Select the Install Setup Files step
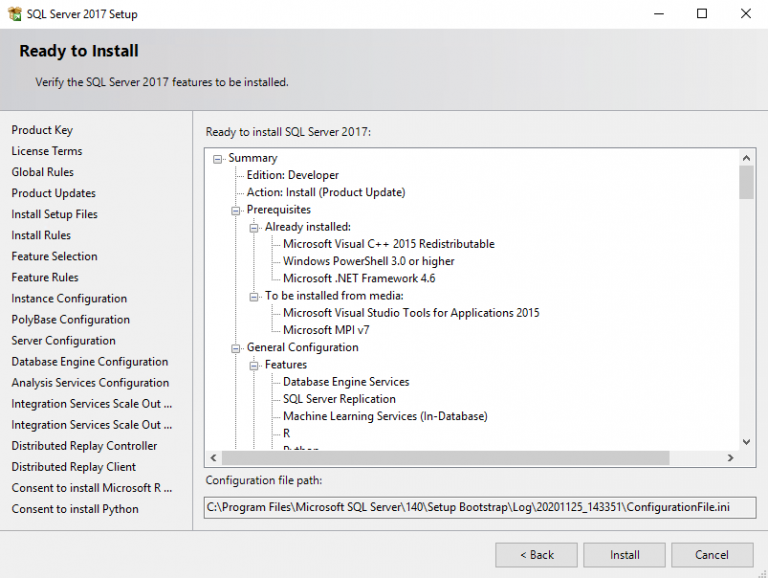The width and height of the screenshot is (768, 578). click(x=54, y=215)
